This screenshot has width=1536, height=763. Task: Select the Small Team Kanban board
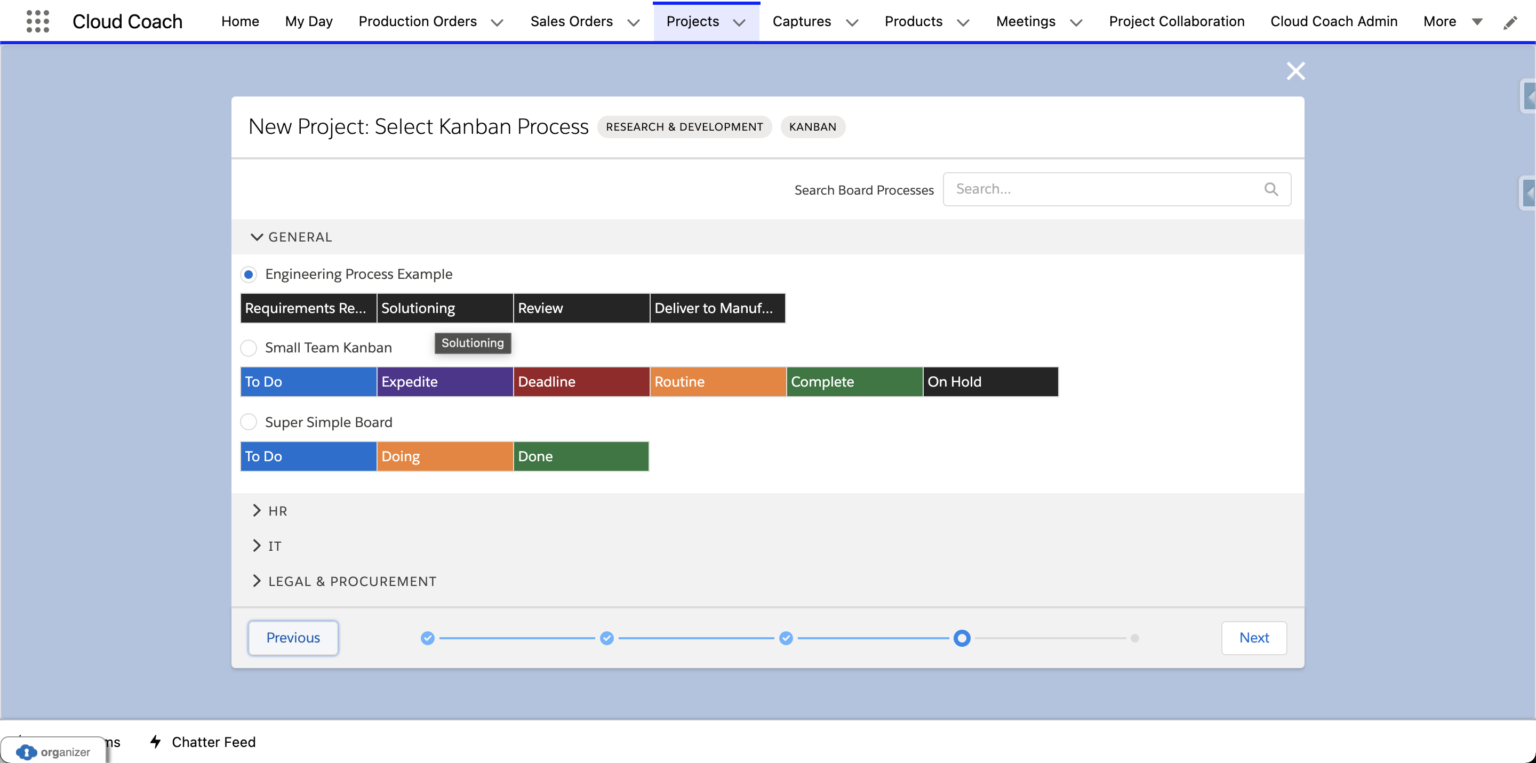[248, 348]
